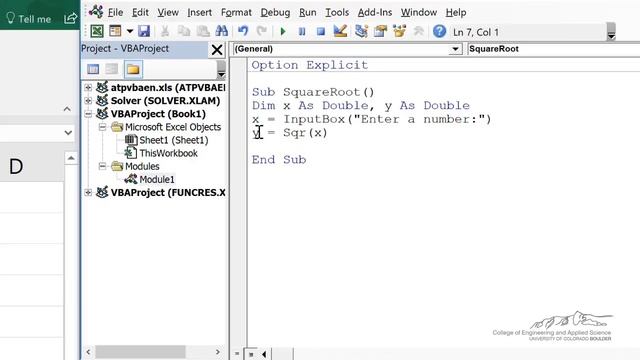Open the (General) object dropdown
The image size is (640, 360).
coord(455,49)
